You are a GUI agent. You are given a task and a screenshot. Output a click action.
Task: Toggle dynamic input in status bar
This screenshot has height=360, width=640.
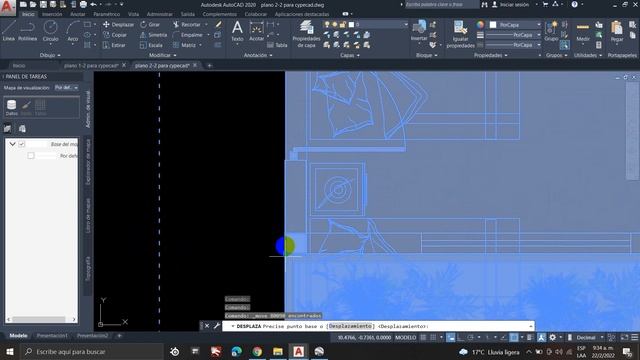pos(451,338)
